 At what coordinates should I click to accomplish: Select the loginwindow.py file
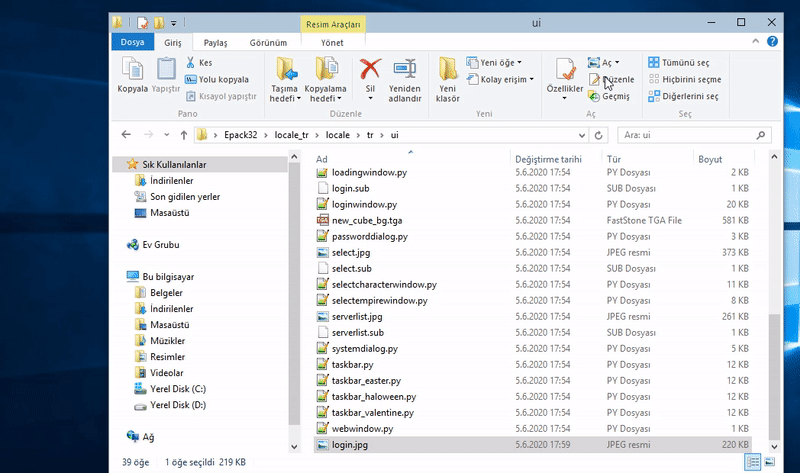364,204
